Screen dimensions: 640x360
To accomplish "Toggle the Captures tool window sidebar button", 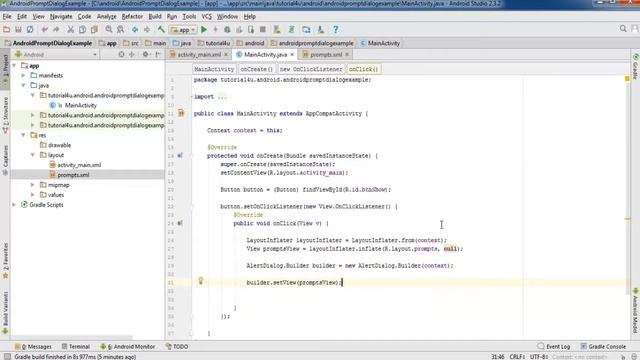I will click(x=5, y=160).
